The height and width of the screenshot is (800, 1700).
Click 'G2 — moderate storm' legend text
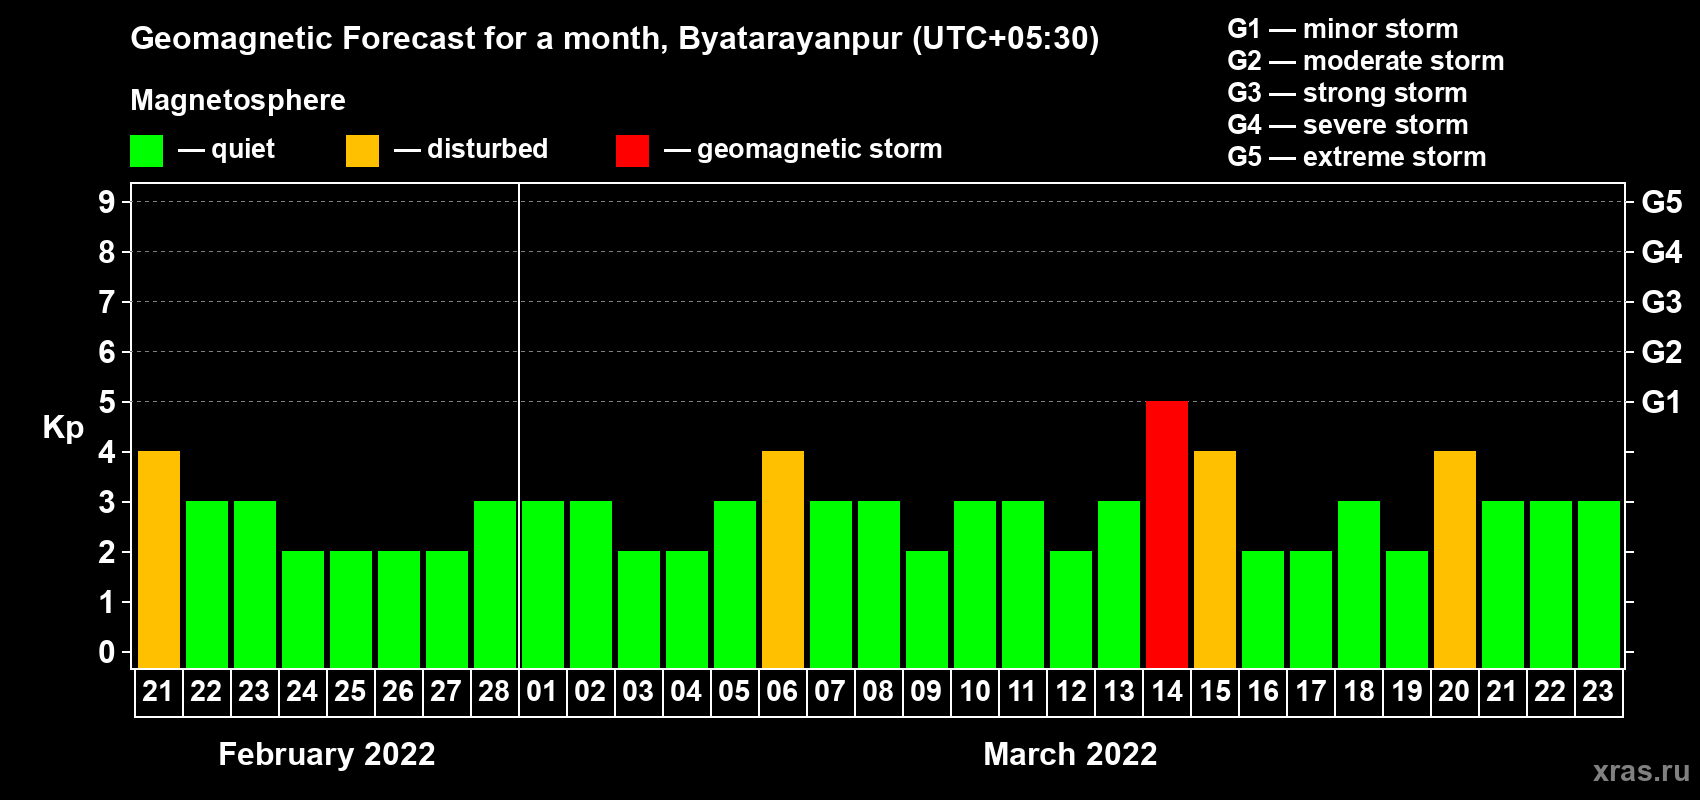click(x=1366, y=61)
